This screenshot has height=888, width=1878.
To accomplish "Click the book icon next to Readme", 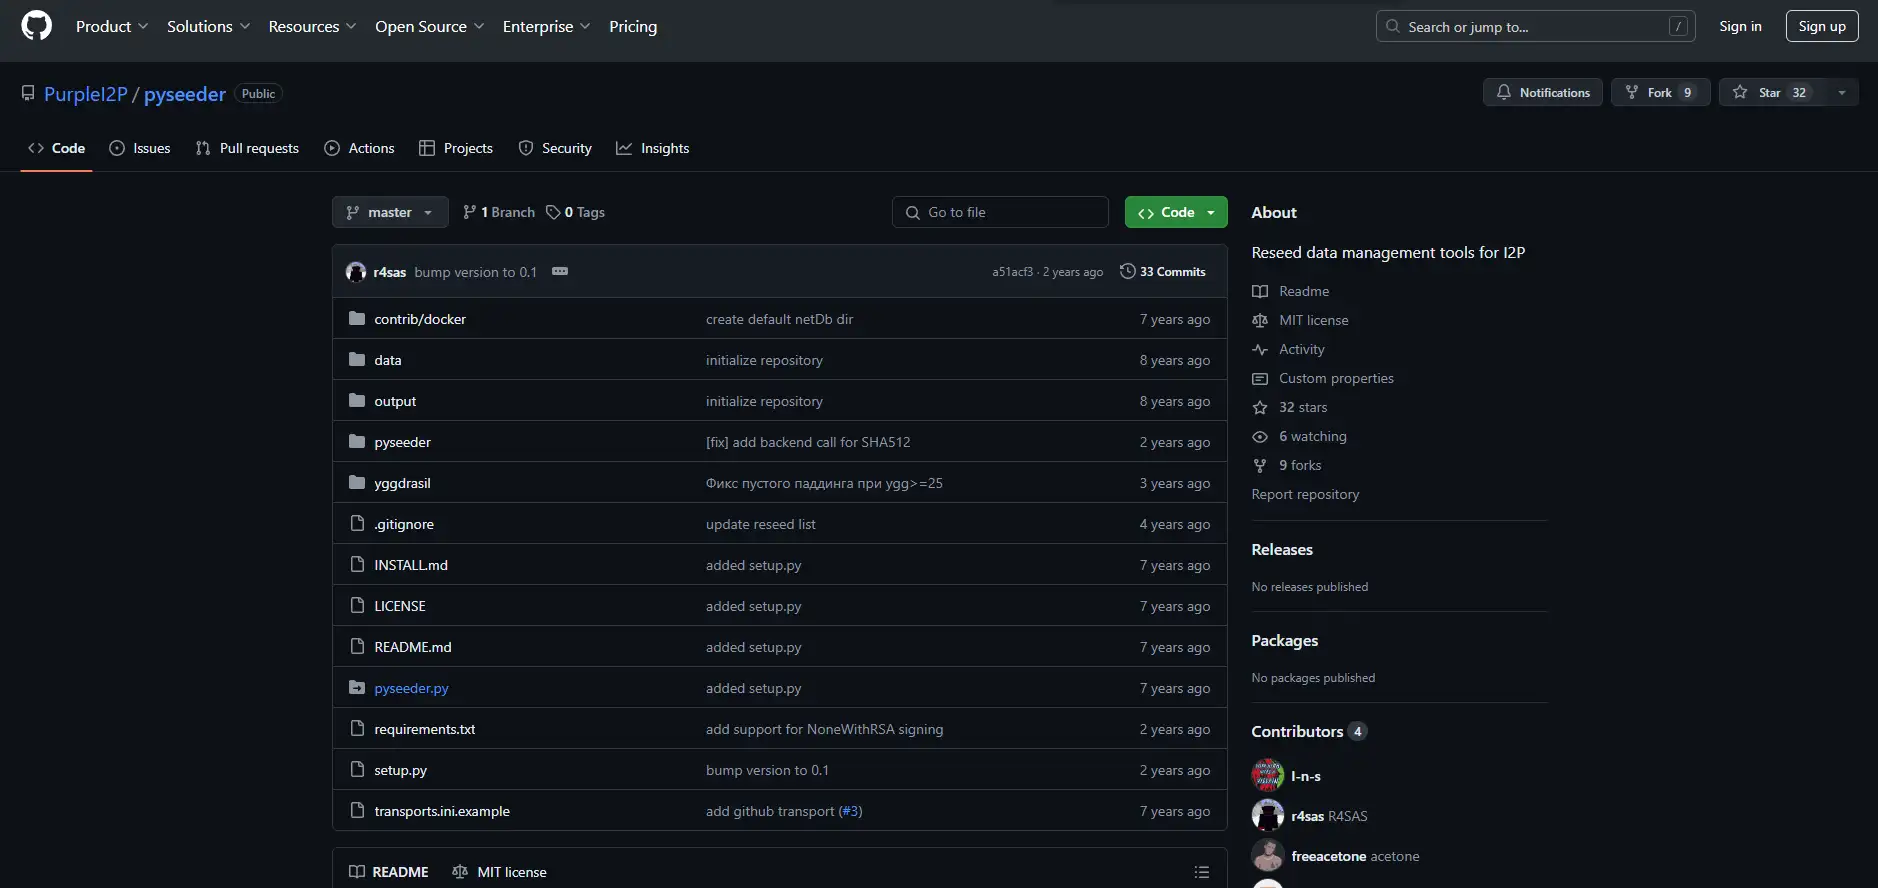I will [1260, 292].
